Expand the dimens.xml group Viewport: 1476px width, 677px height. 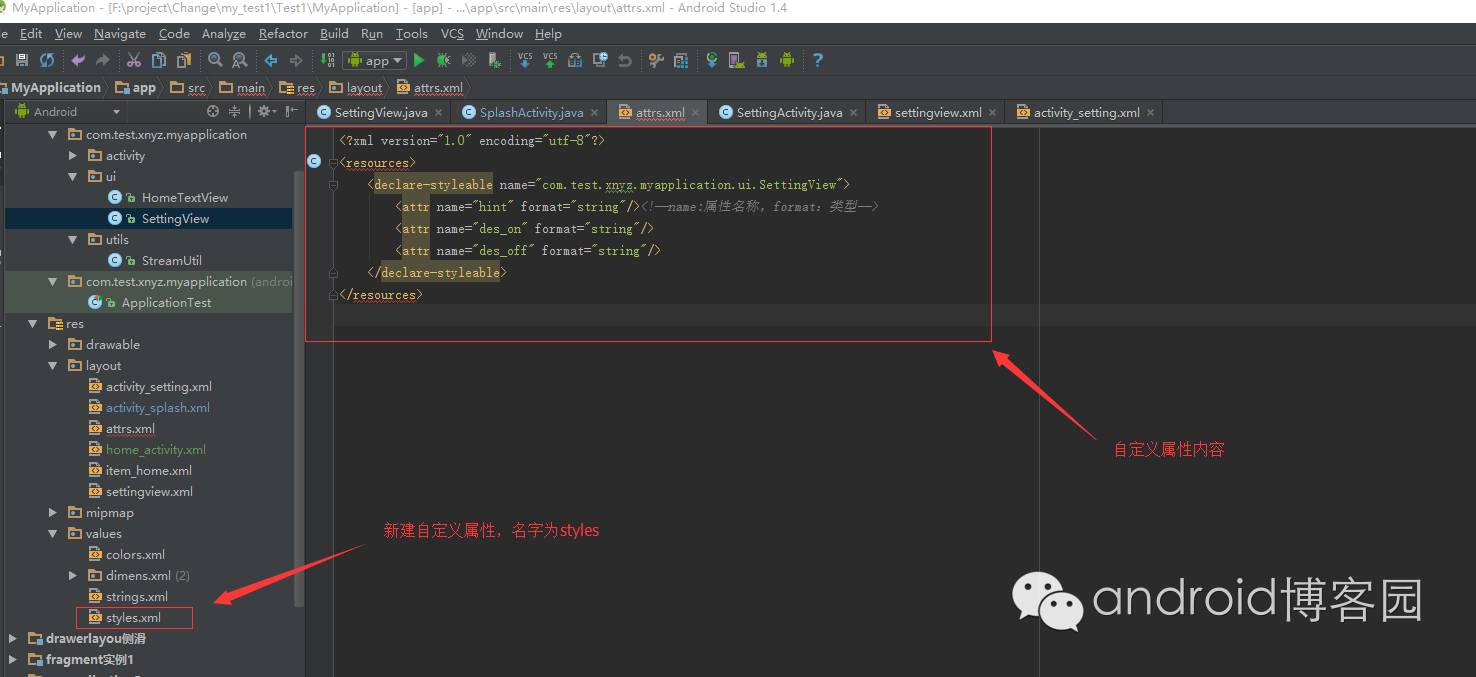click(73, 576)
